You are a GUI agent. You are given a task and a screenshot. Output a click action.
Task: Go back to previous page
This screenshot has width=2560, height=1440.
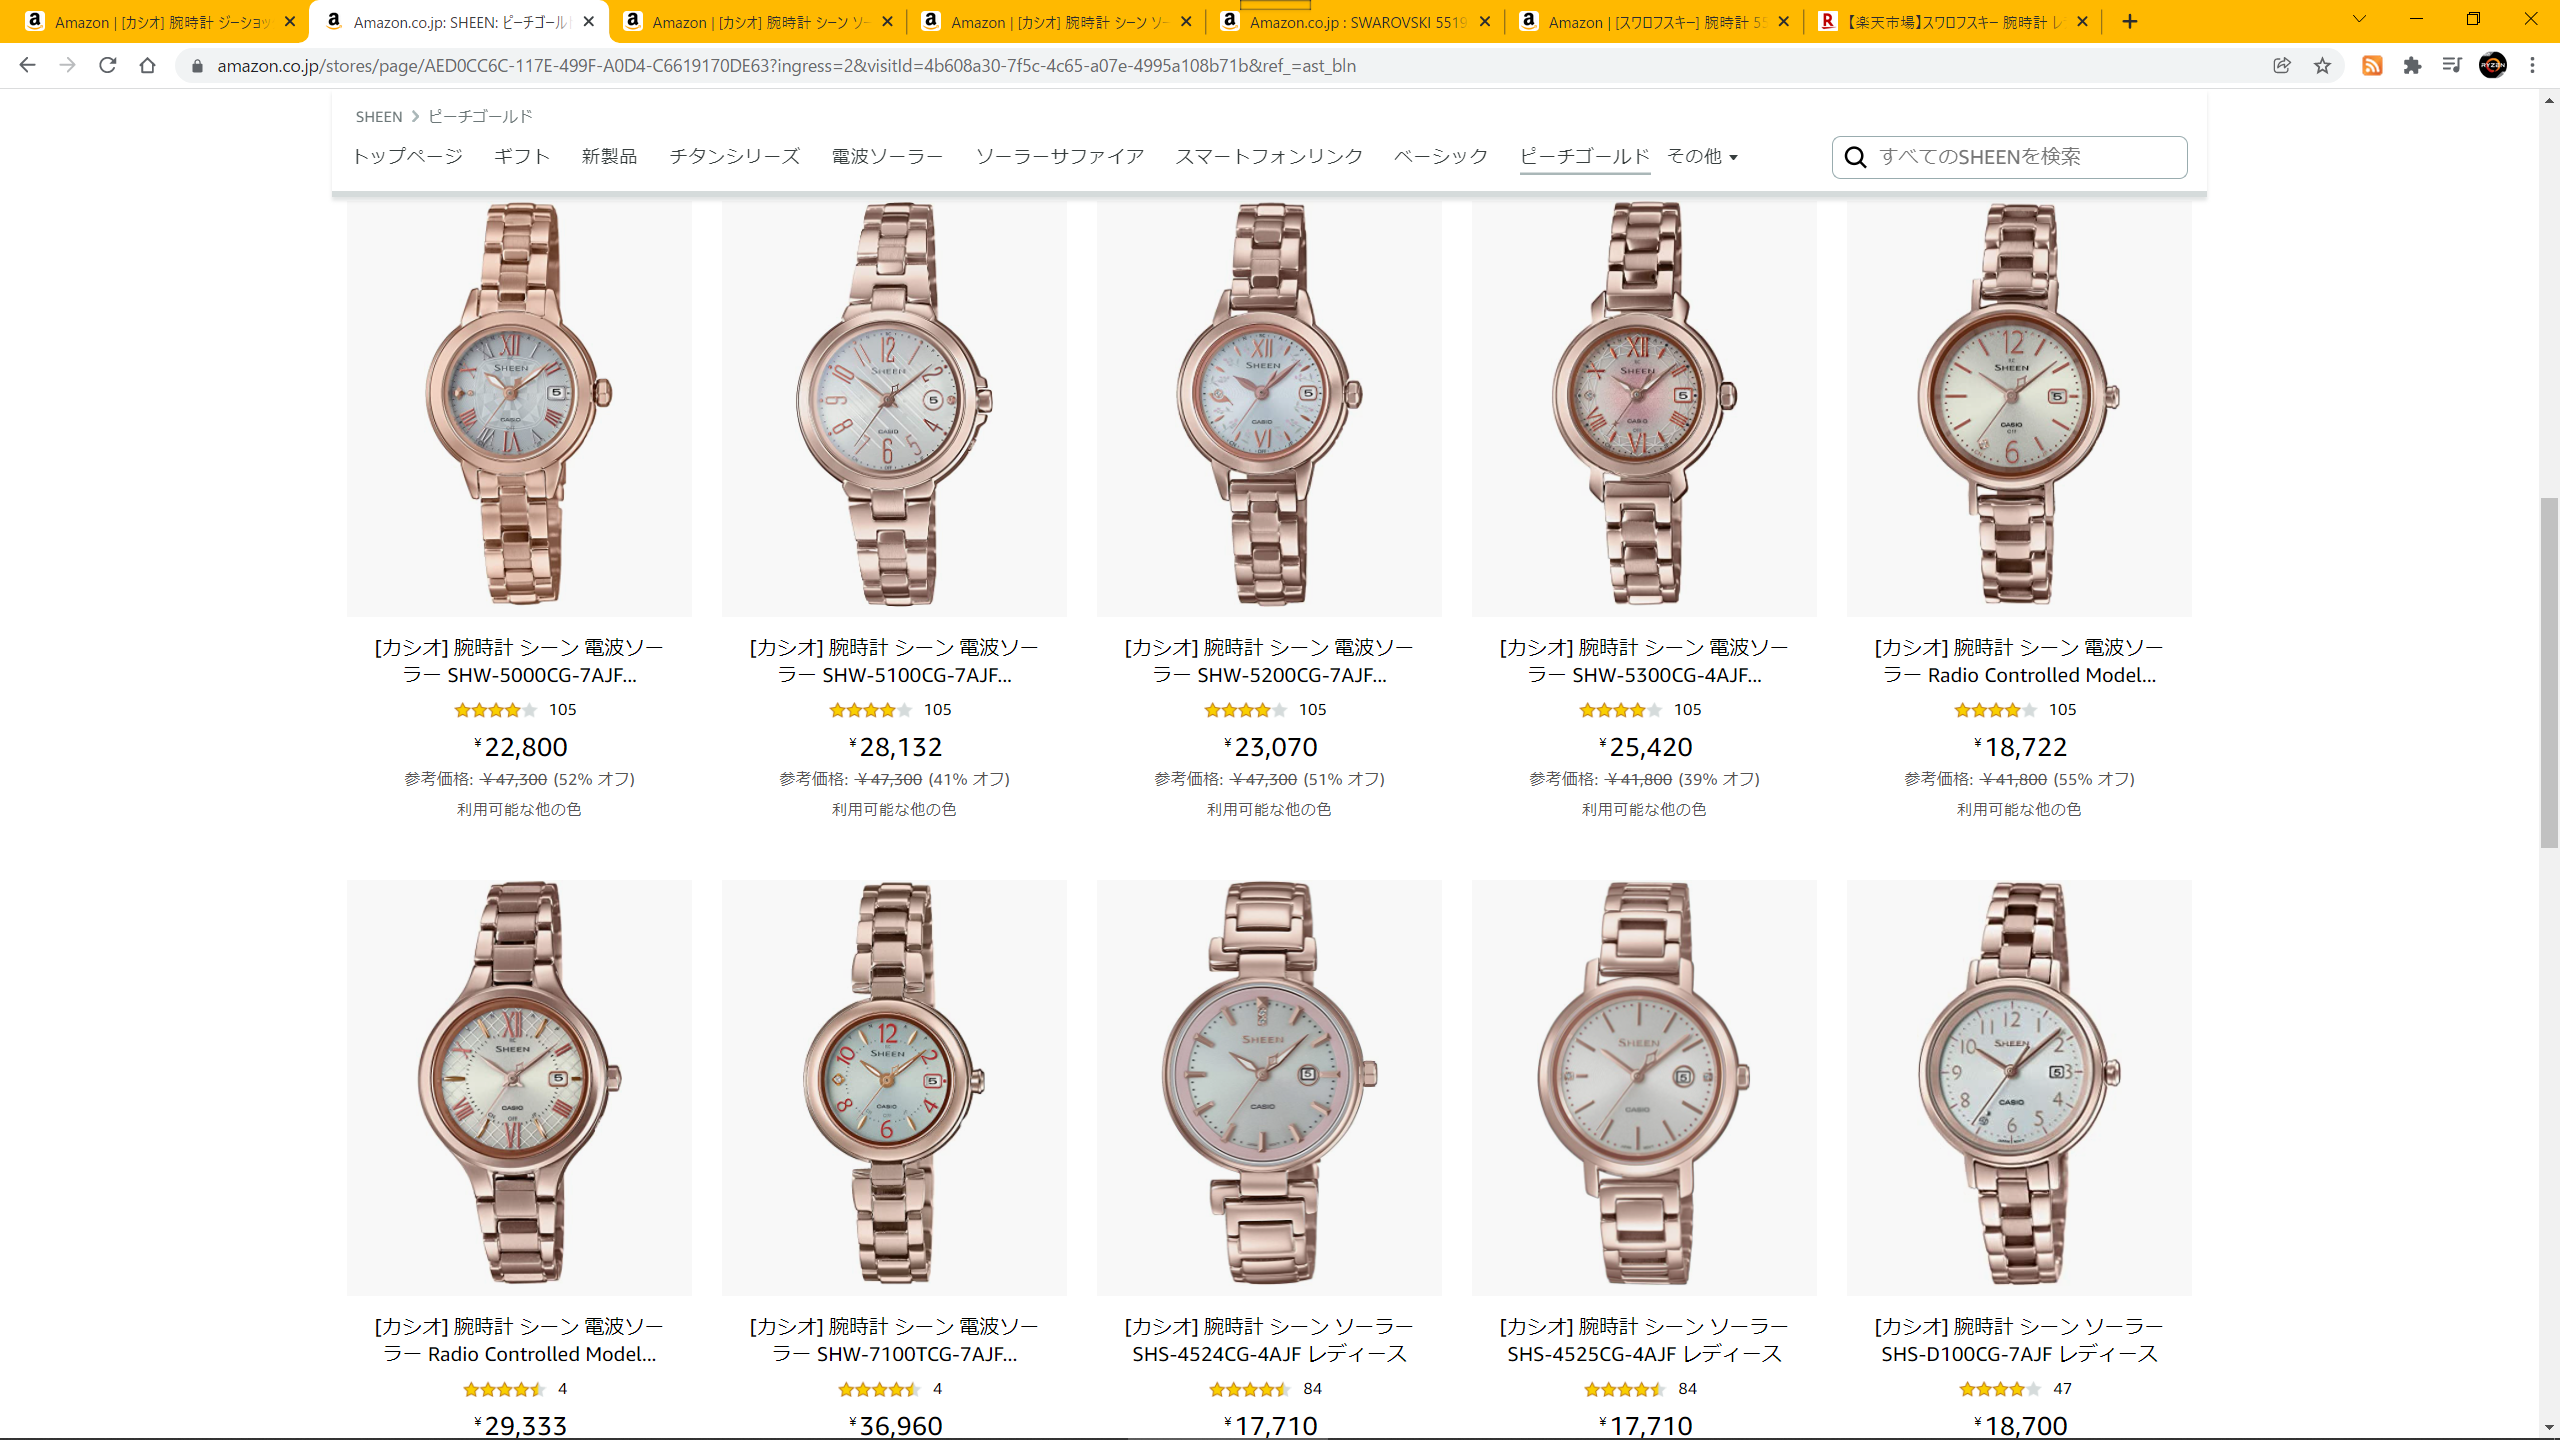coord(27,65)
